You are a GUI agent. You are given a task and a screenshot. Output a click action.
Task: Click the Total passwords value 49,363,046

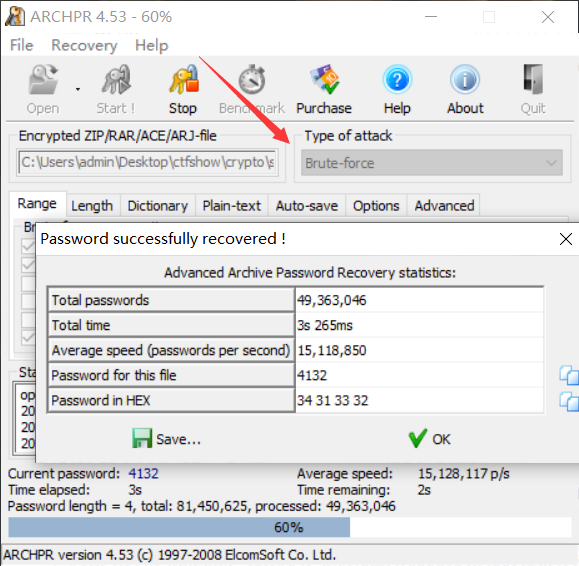coord(332,301)
